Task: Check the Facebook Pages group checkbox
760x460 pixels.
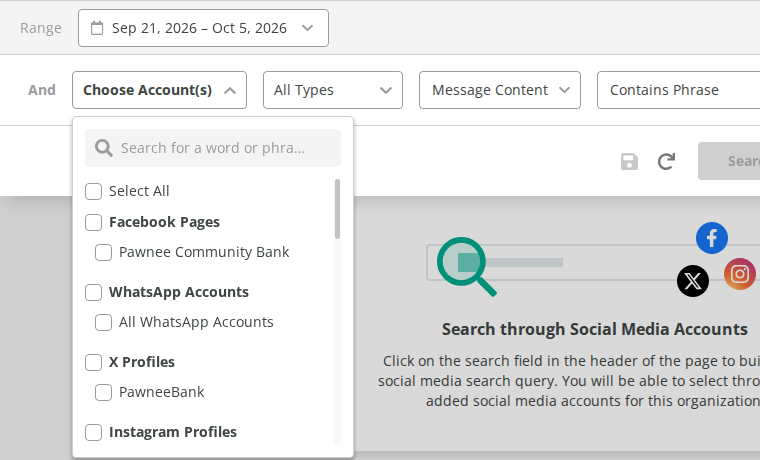Action: pos(94,222)
